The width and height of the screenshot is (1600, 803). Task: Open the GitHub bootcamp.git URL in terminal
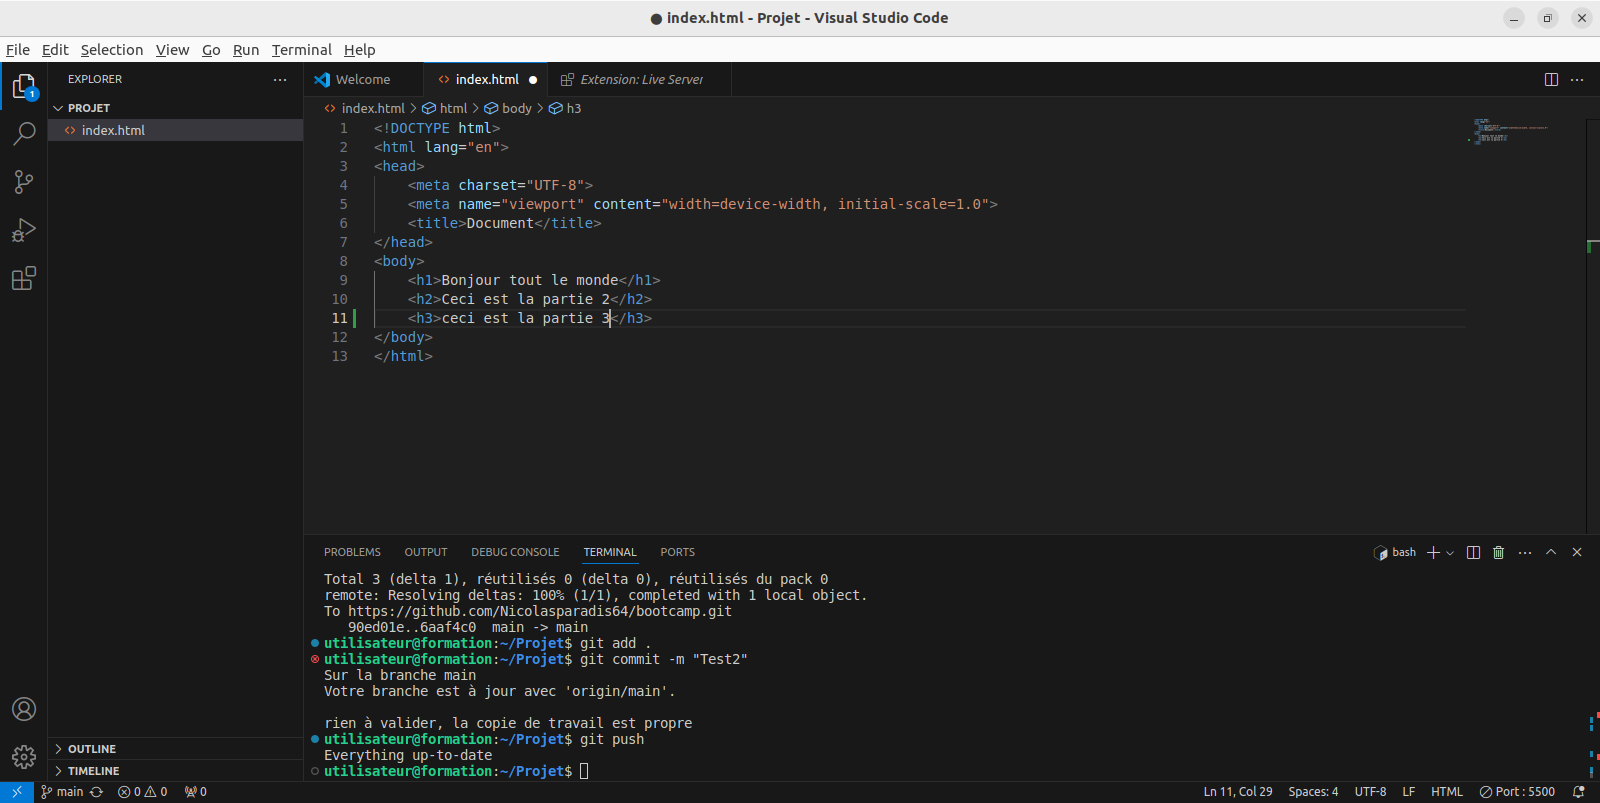coord(540,611)
